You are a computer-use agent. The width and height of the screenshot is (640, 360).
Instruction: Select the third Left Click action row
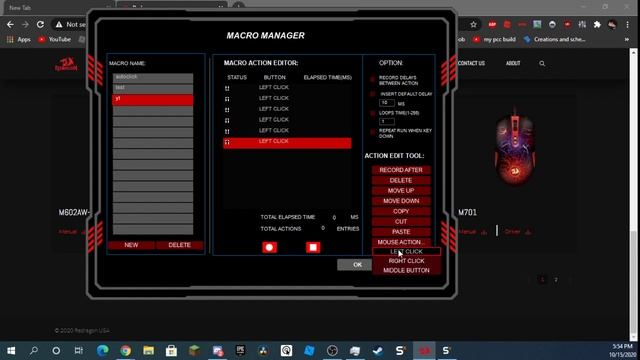(287, 109)
